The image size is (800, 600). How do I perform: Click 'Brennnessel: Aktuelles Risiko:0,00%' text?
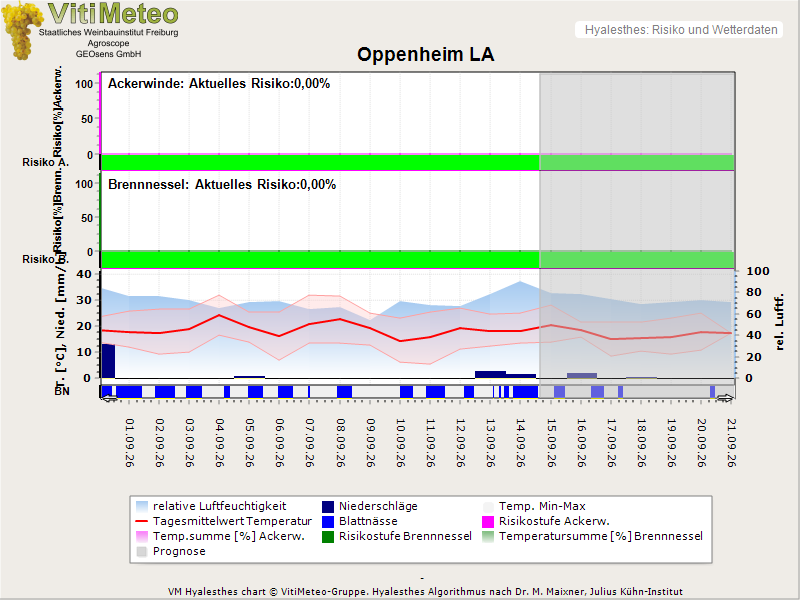[222, 185]
